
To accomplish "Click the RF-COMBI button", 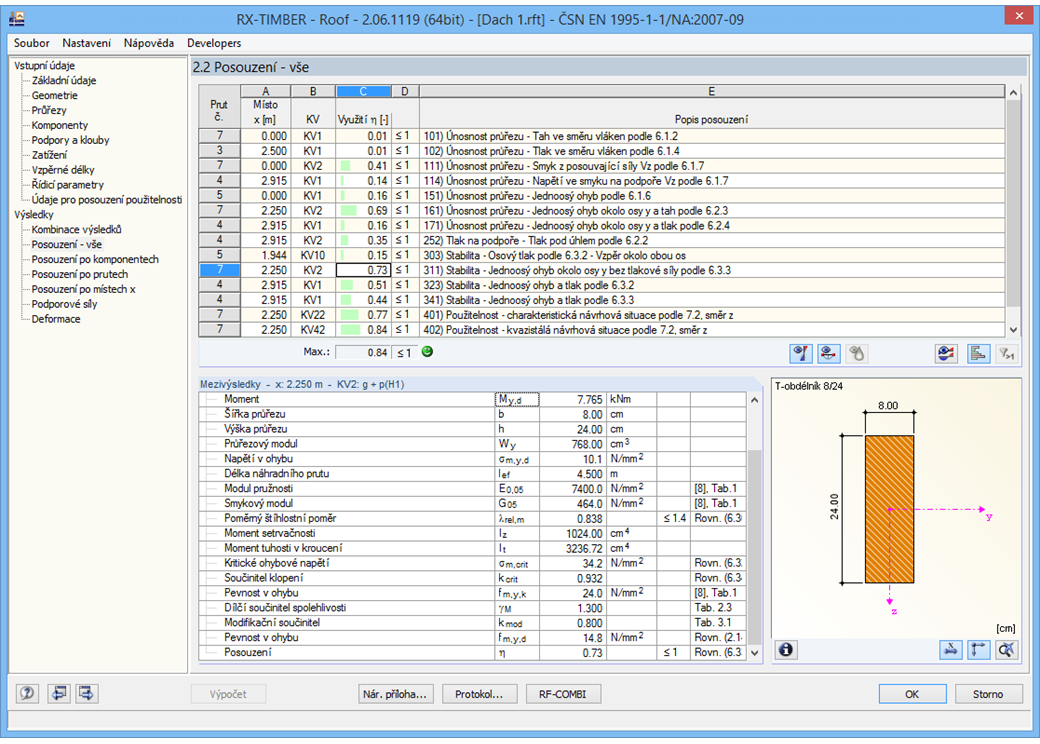I will tap(562, 694).
